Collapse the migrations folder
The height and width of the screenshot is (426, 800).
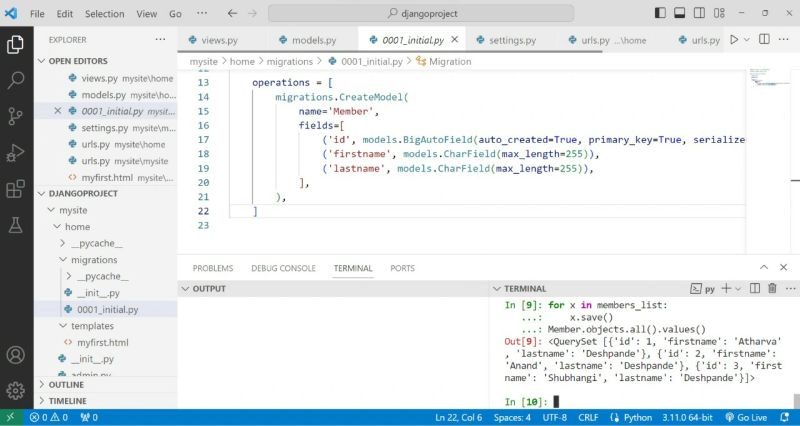click(63, 260)
